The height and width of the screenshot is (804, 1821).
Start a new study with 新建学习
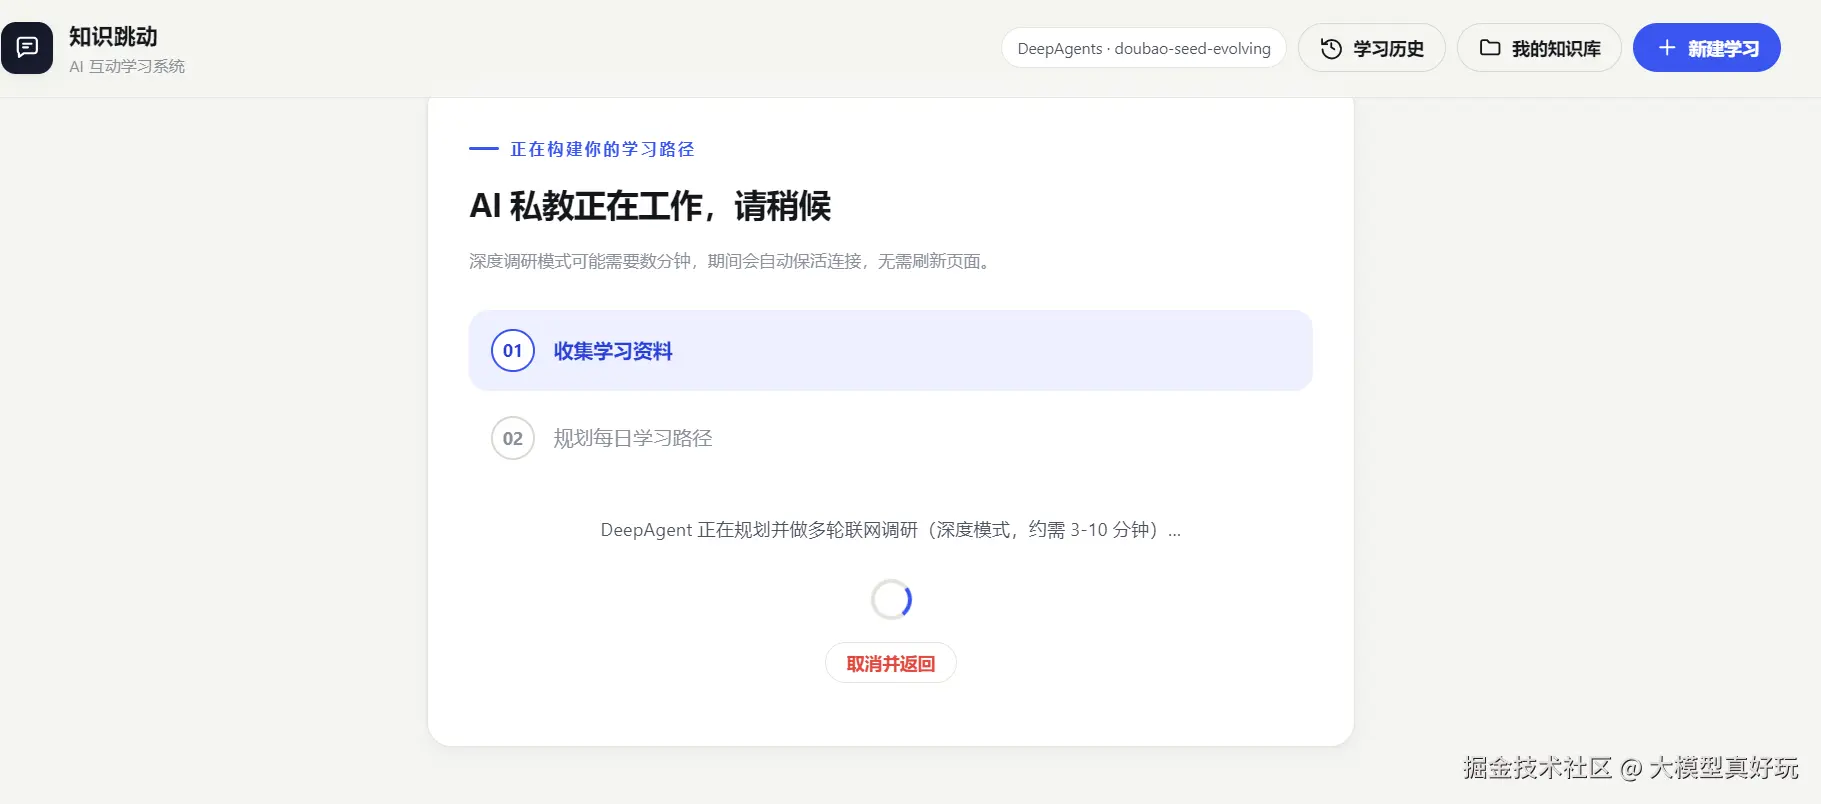(1706, 48)
